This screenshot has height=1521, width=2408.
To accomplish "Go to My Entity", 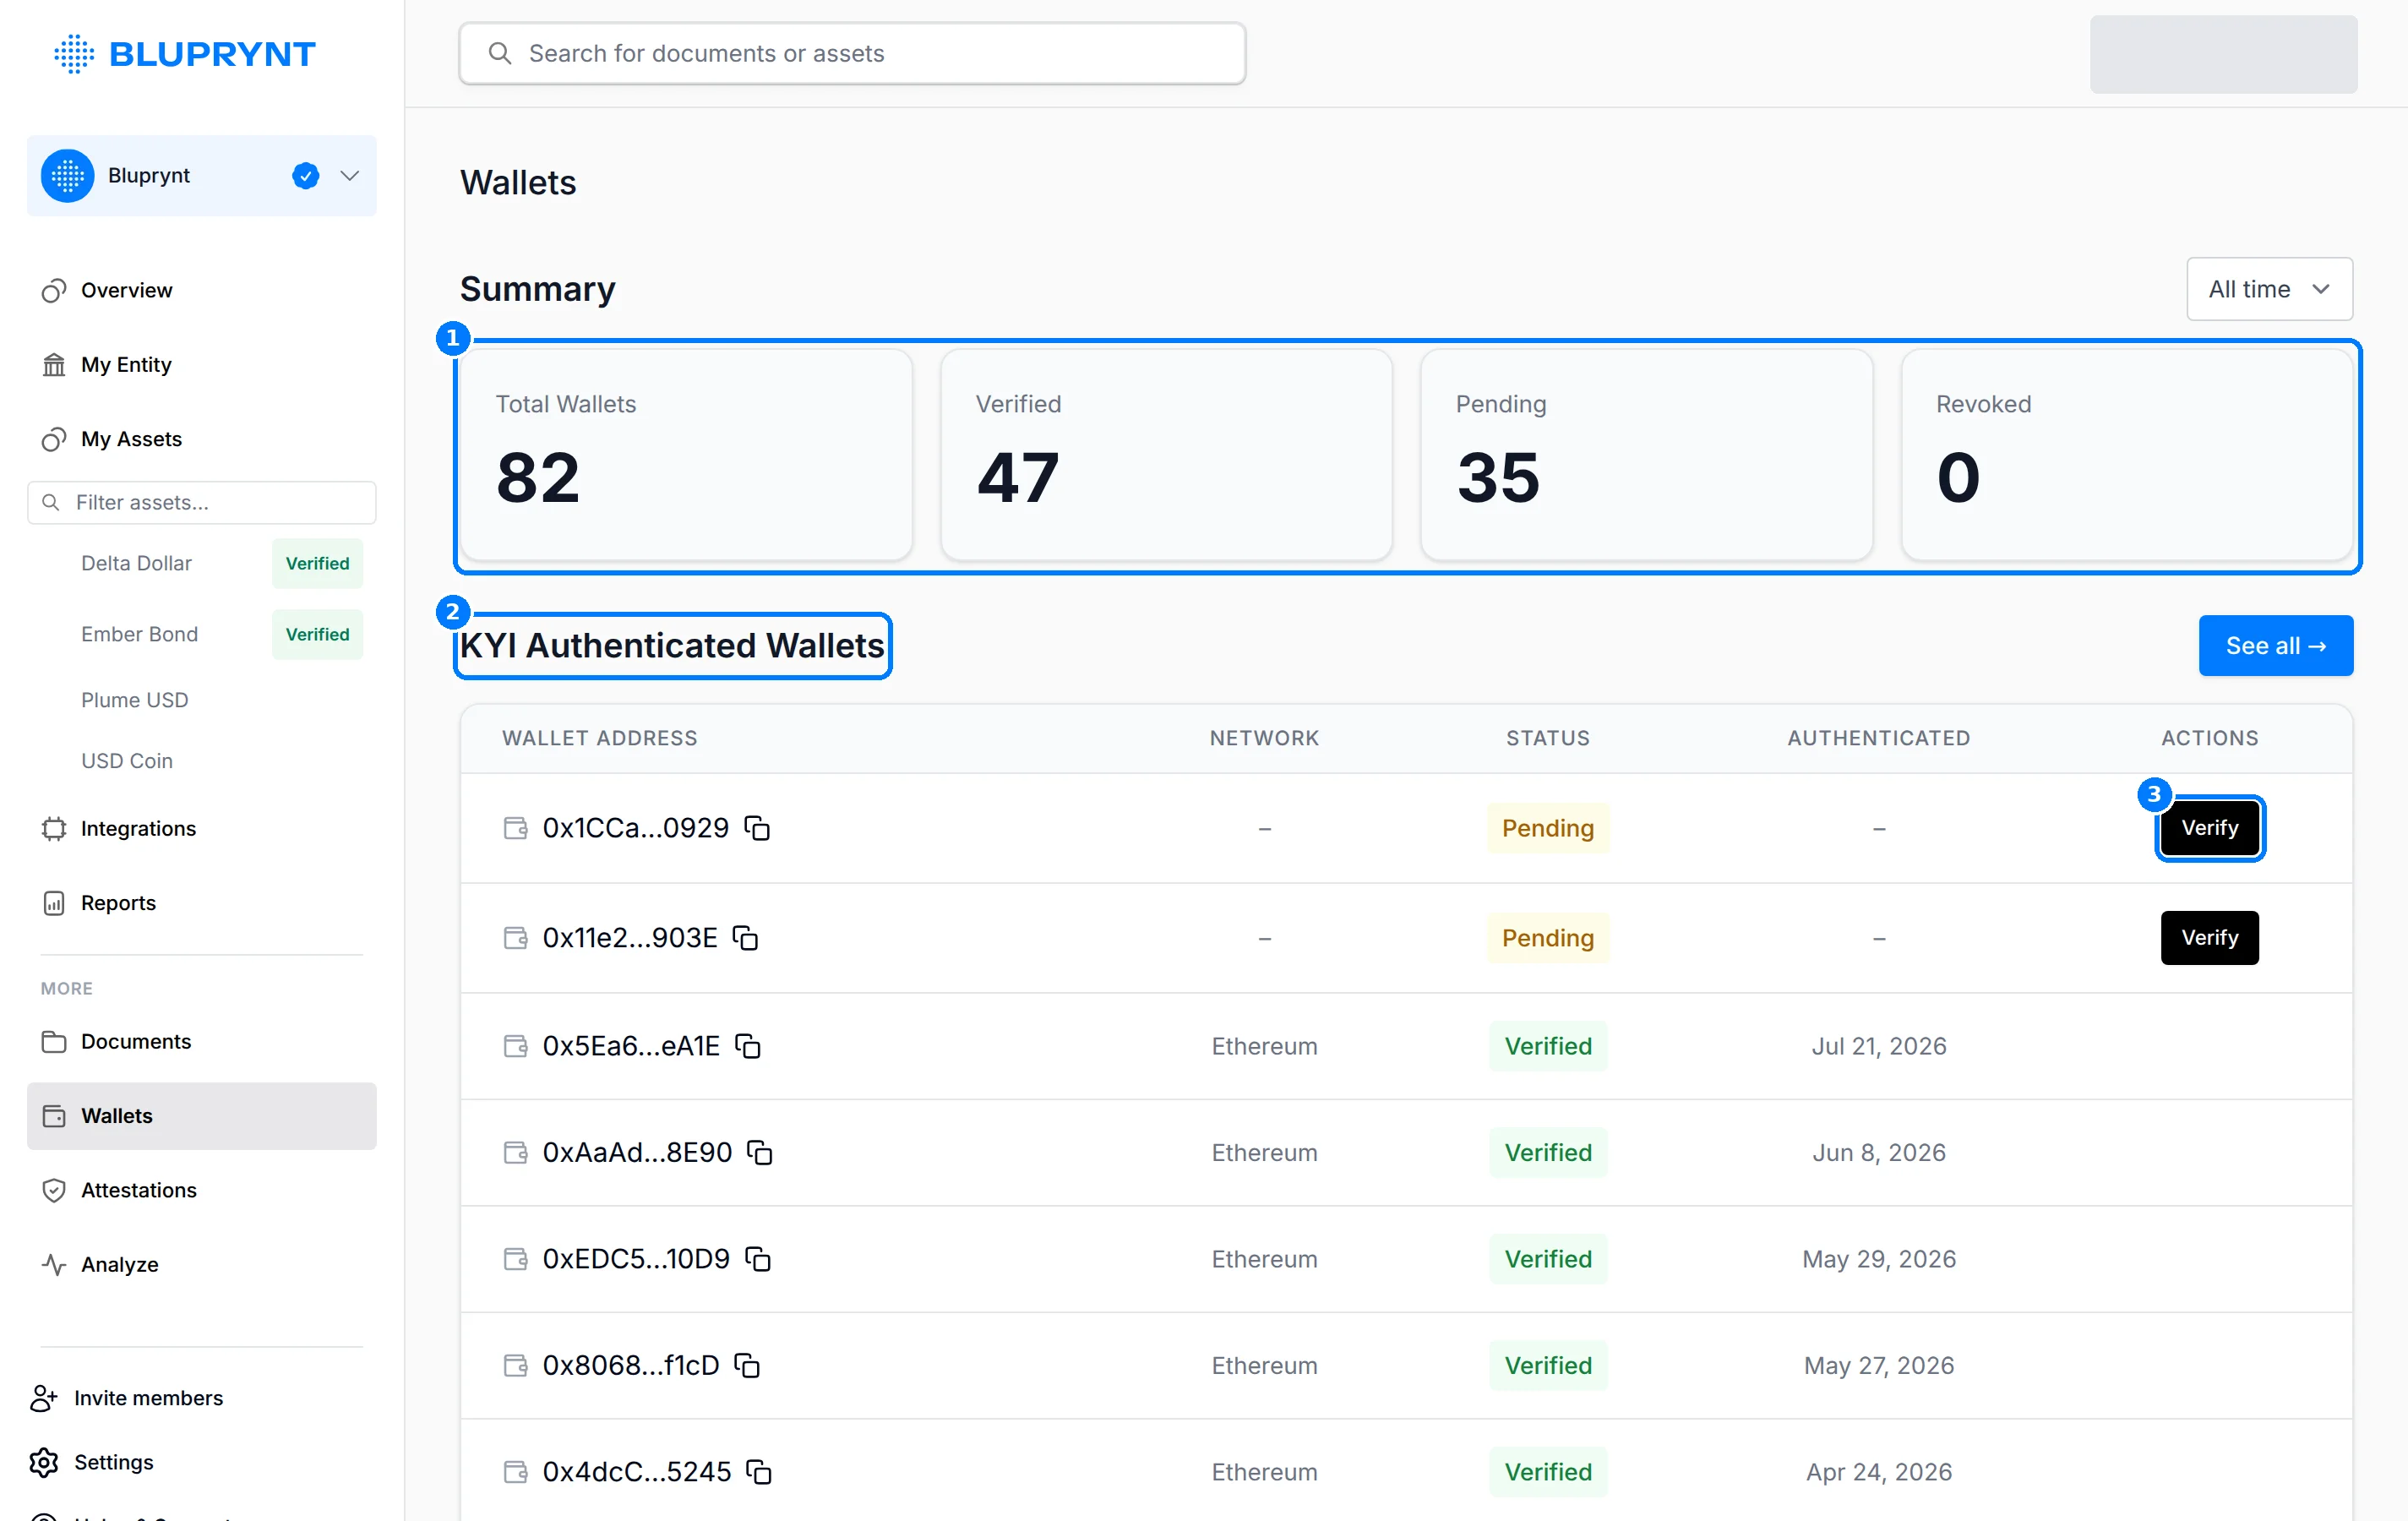I will (x=201, y=365).
